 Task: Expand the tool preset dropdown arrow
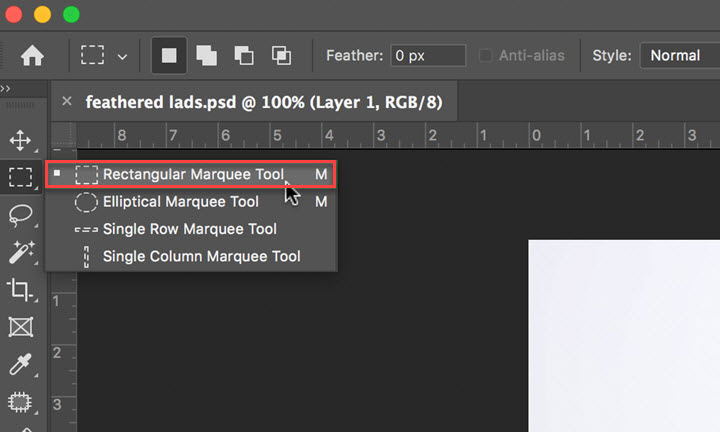point(122,57)
